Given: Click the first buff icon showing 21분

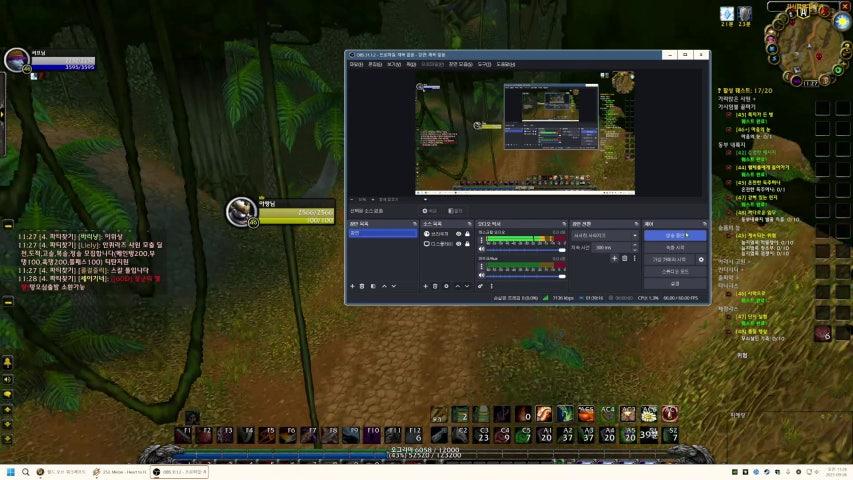Looking at the screenshot, I should (727, 14).
